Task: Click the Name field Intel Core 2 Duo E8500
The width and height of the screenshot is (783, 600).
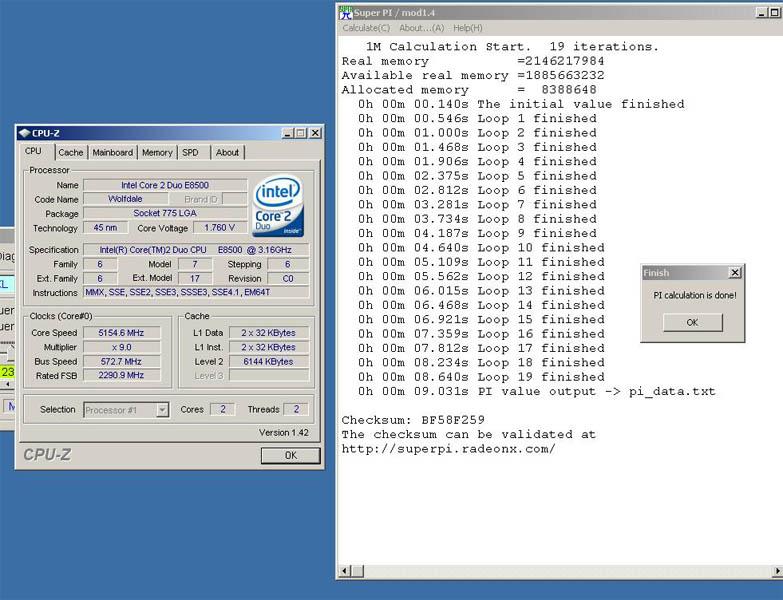Action: pyautogui.click(x=165, y=185)
